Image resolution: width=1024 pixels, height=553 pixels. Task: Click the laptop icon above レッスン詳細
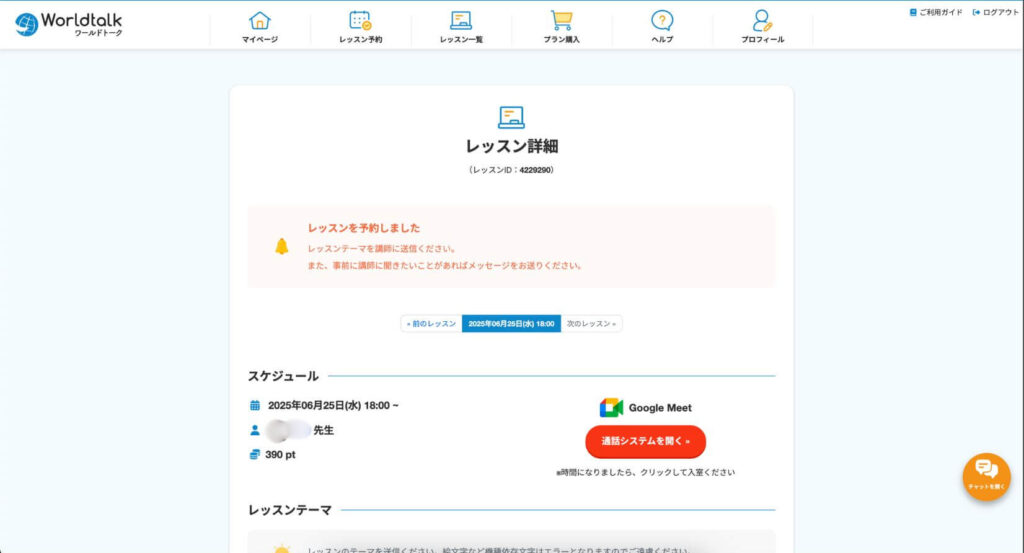tap(511, 118)
